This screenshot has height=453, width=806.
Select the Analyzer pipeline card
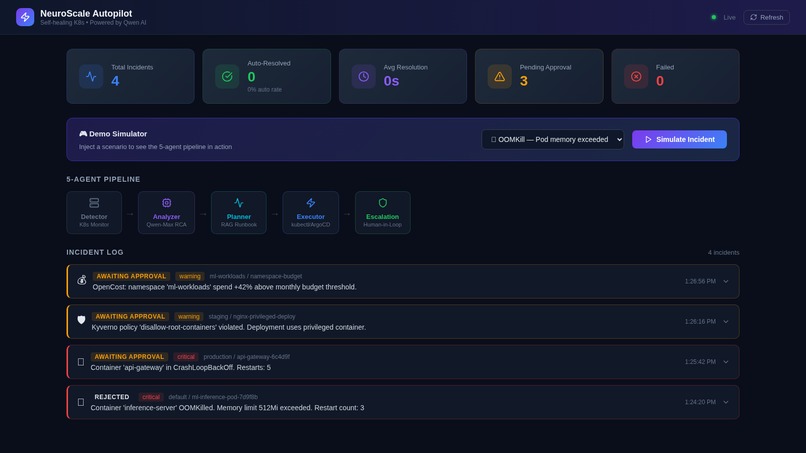coord(167,212)
